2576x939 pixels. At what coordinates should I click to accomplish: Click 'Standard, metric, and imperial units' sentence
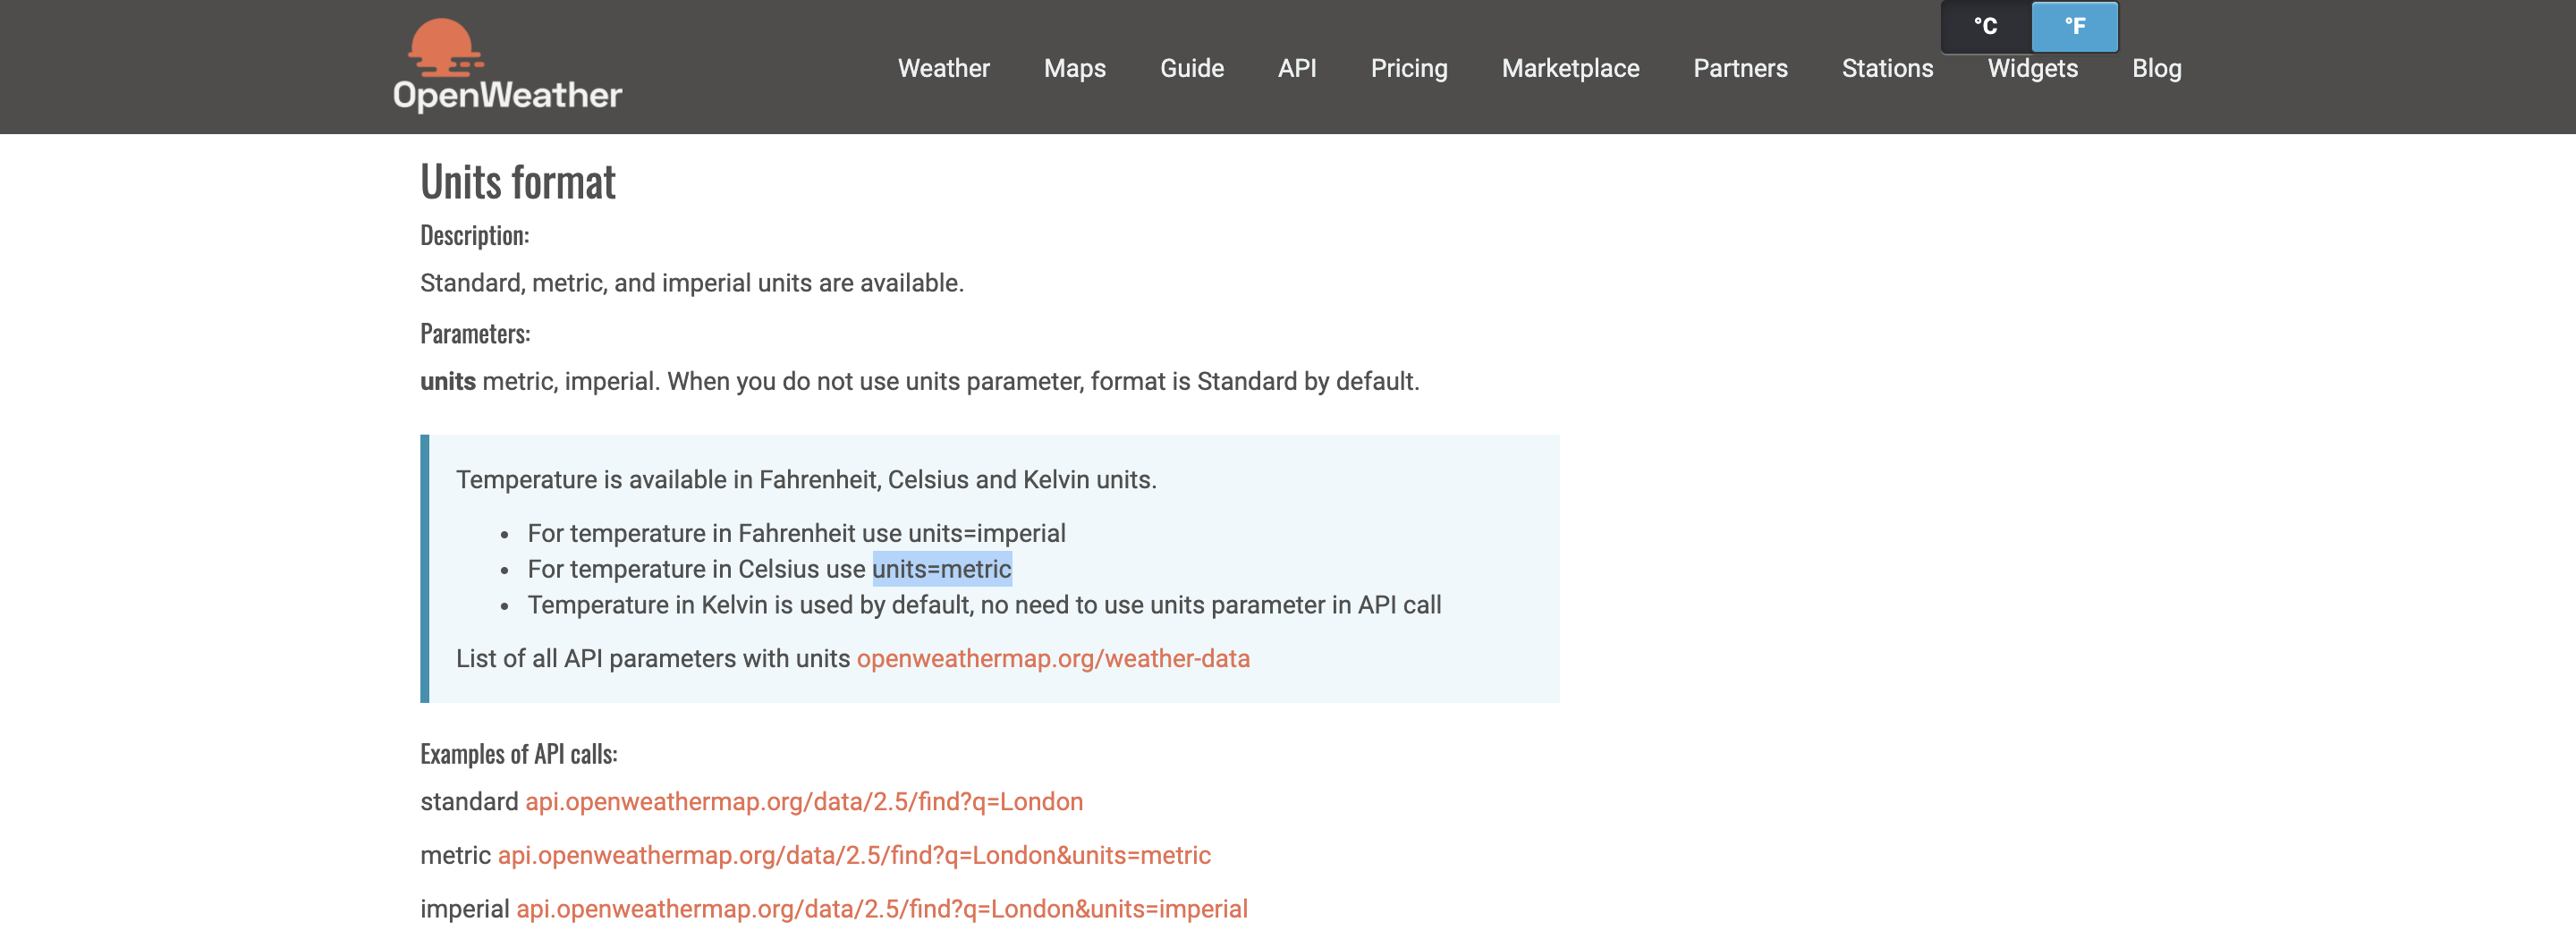click(692, 283)
